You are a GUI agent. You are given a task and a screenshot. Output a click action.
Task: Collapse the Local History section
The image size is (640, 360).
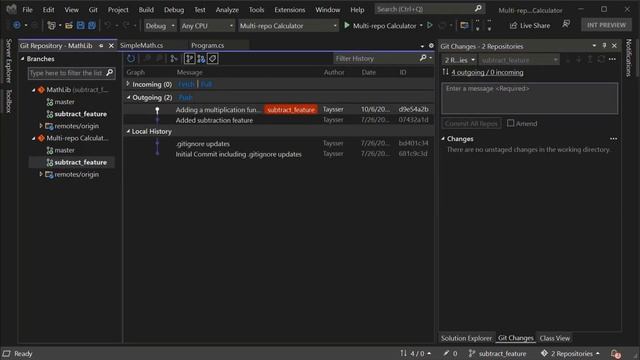tap(128, 131)
